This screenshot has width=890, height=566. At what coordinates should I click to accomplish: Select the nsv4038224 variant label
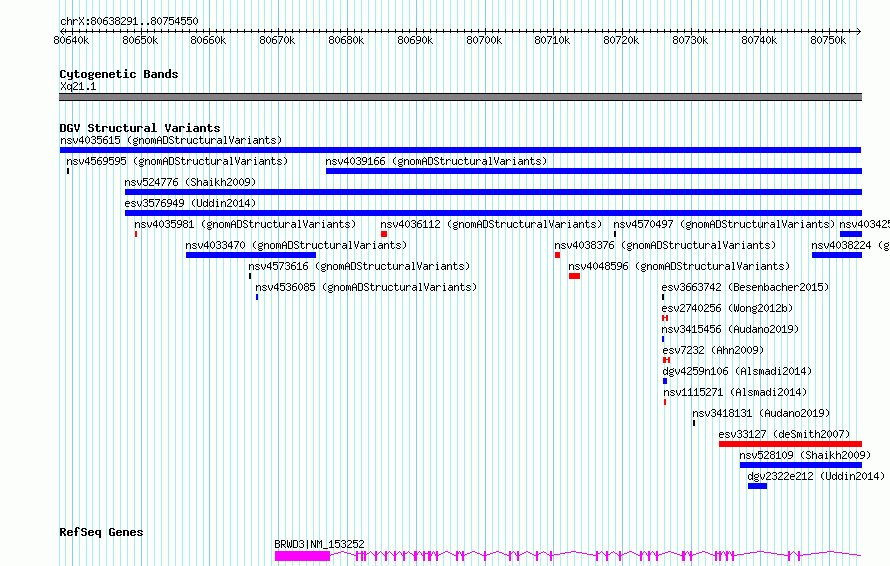(x=850, y=245)
